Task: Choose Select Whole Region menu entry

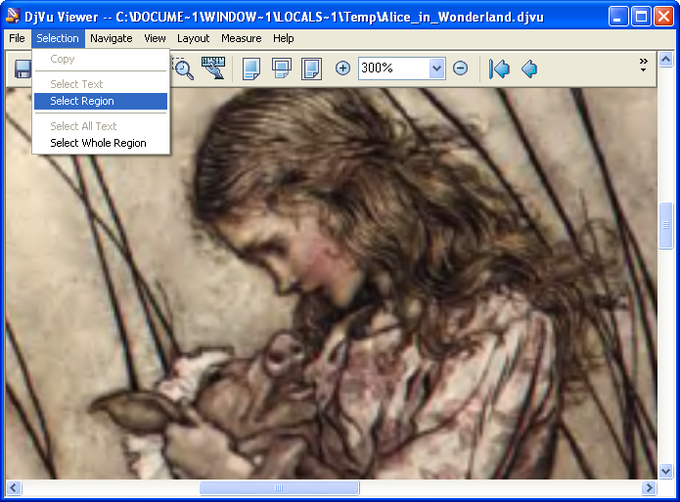Action: (x=101, y=143)
